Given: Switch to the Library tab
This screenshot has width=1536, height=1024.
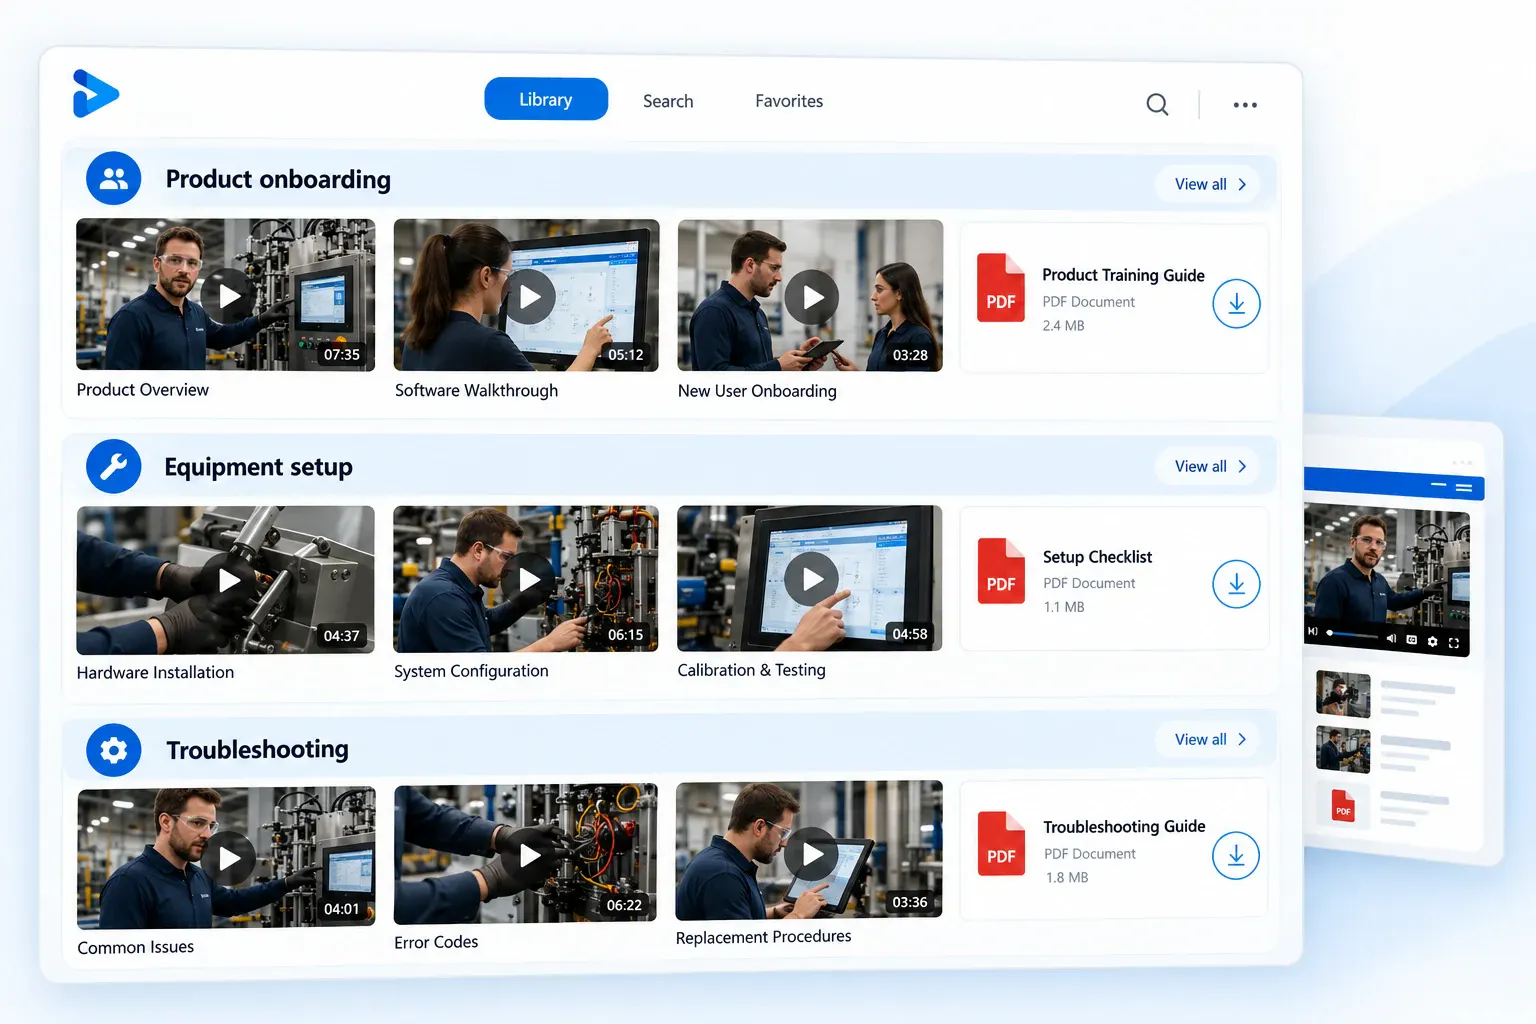Looking at the screenshot, I should [x=546, y=99].
